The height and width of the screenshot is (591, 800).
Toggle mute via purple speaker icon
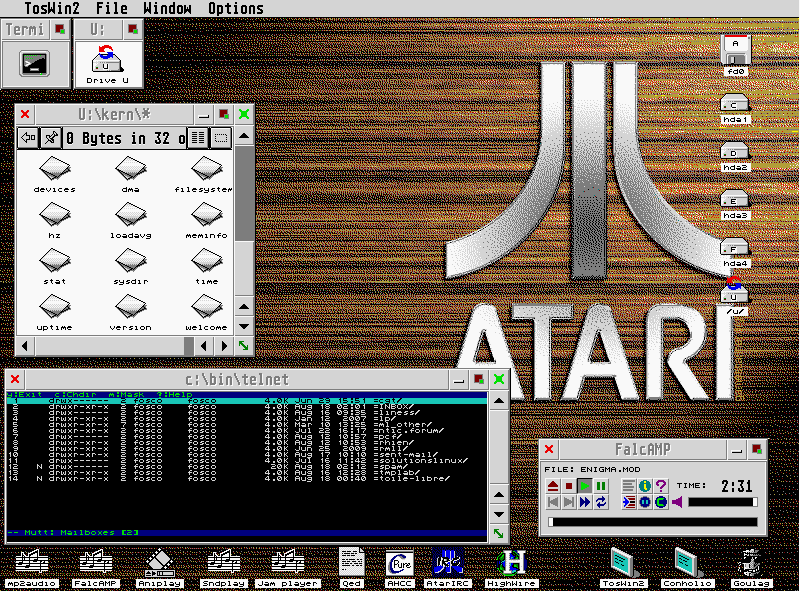click(x=677, y=502)
